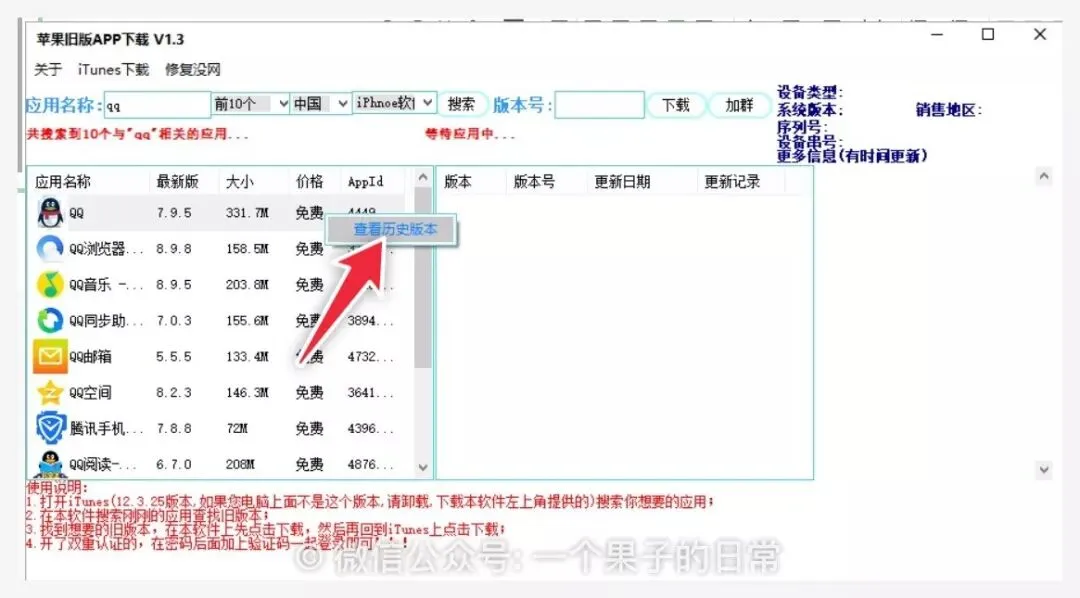Sort by 大小 column header
The image size is (1080, 598).
[x=240, y=182]
